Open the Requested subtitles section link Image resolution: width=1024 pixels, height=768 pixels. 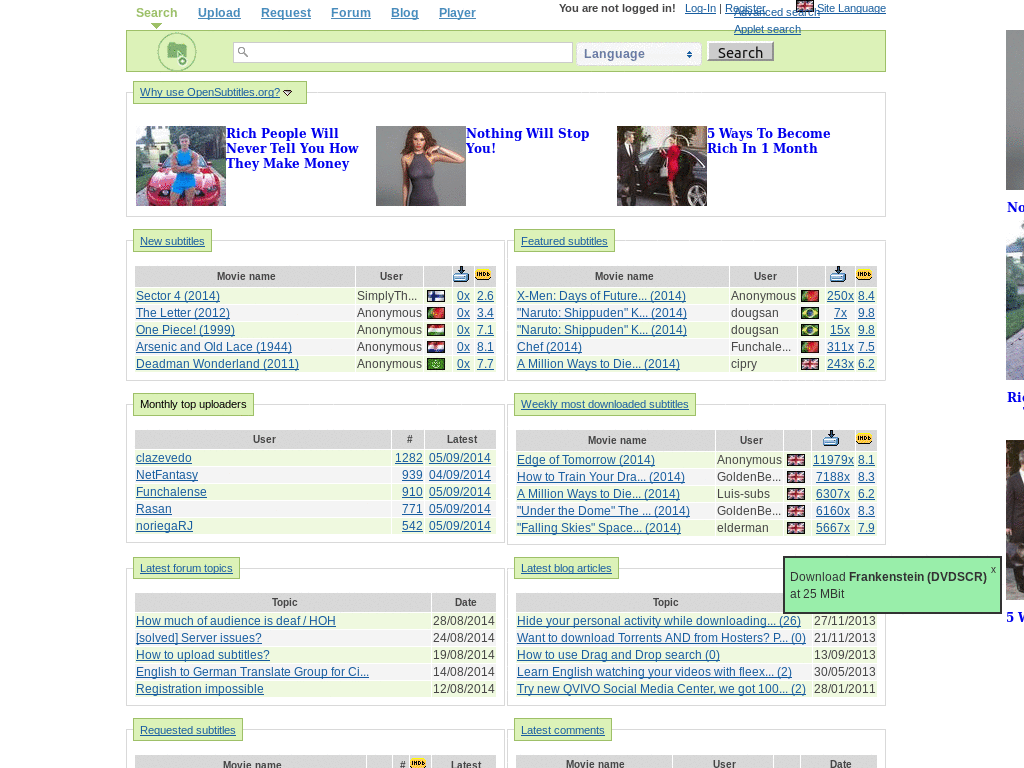pos(187,730)
